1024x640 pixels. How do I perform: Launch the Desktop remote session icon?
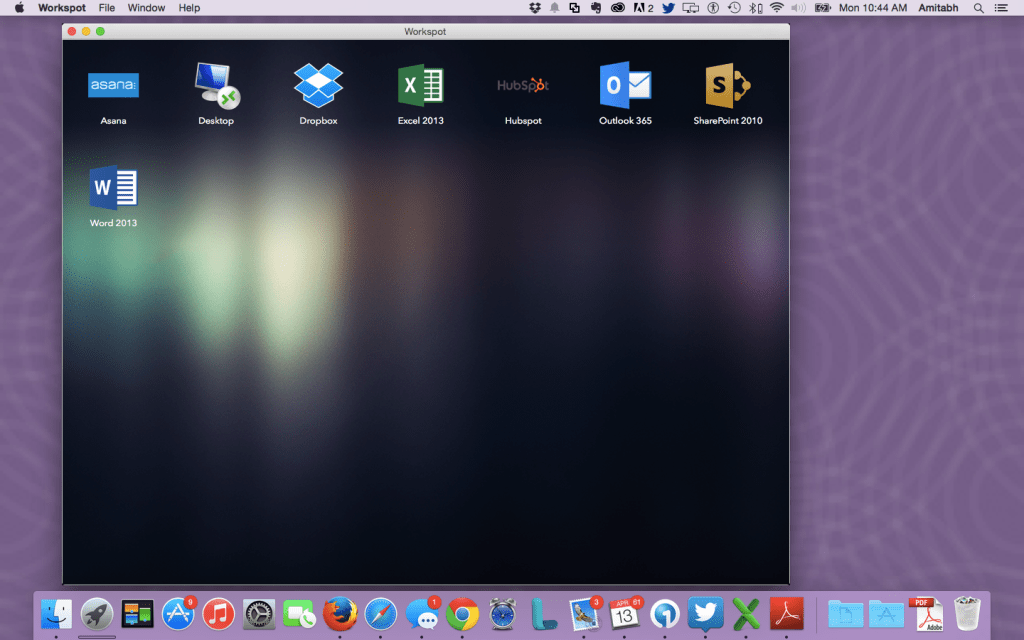217,85
